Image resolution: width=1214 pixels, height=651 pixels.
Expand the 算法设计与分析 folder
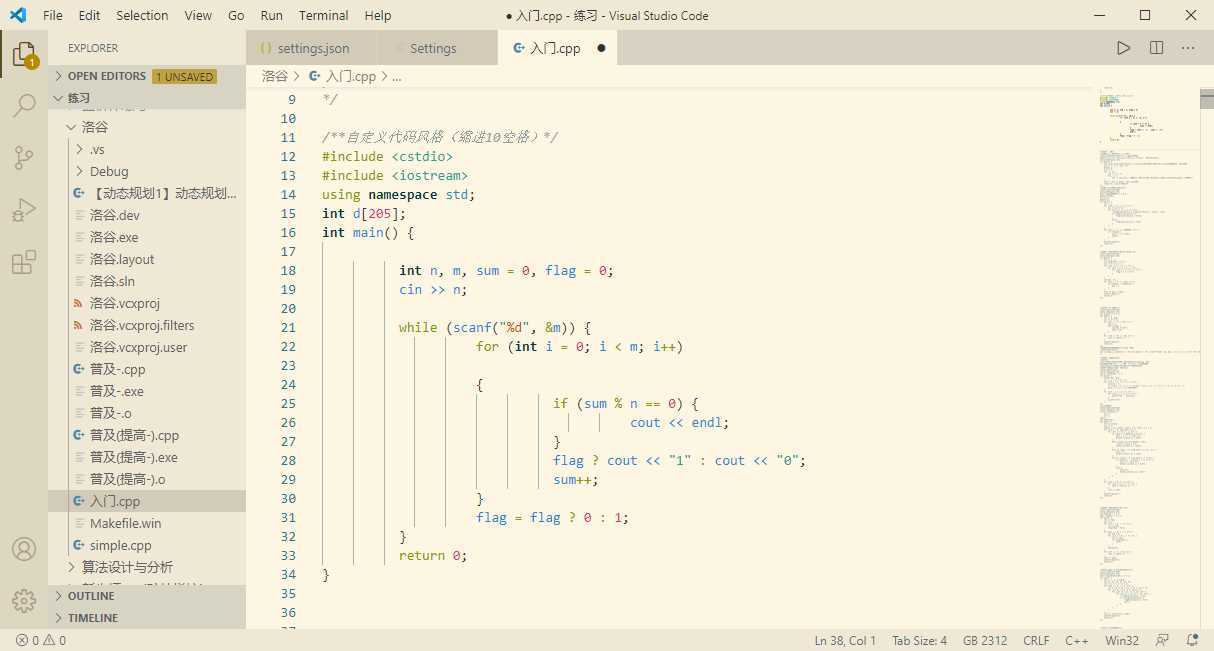pos(147,567)
